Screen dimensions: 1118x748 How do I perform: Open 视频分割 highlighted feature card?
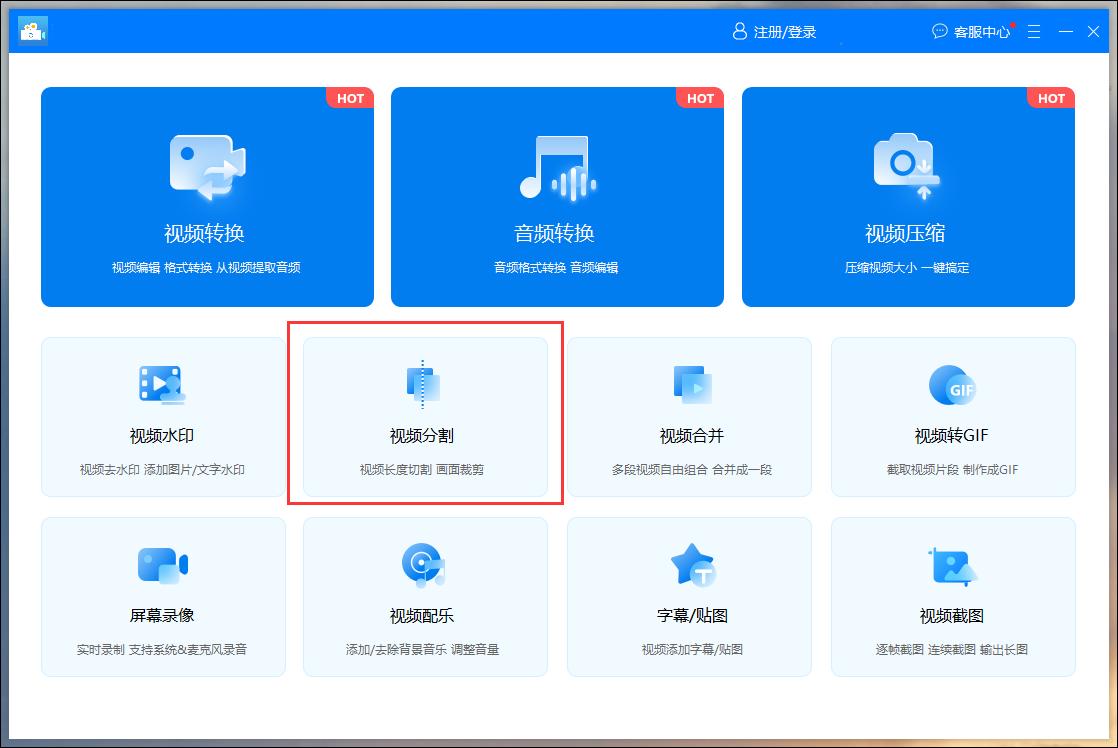coord(424,416)
